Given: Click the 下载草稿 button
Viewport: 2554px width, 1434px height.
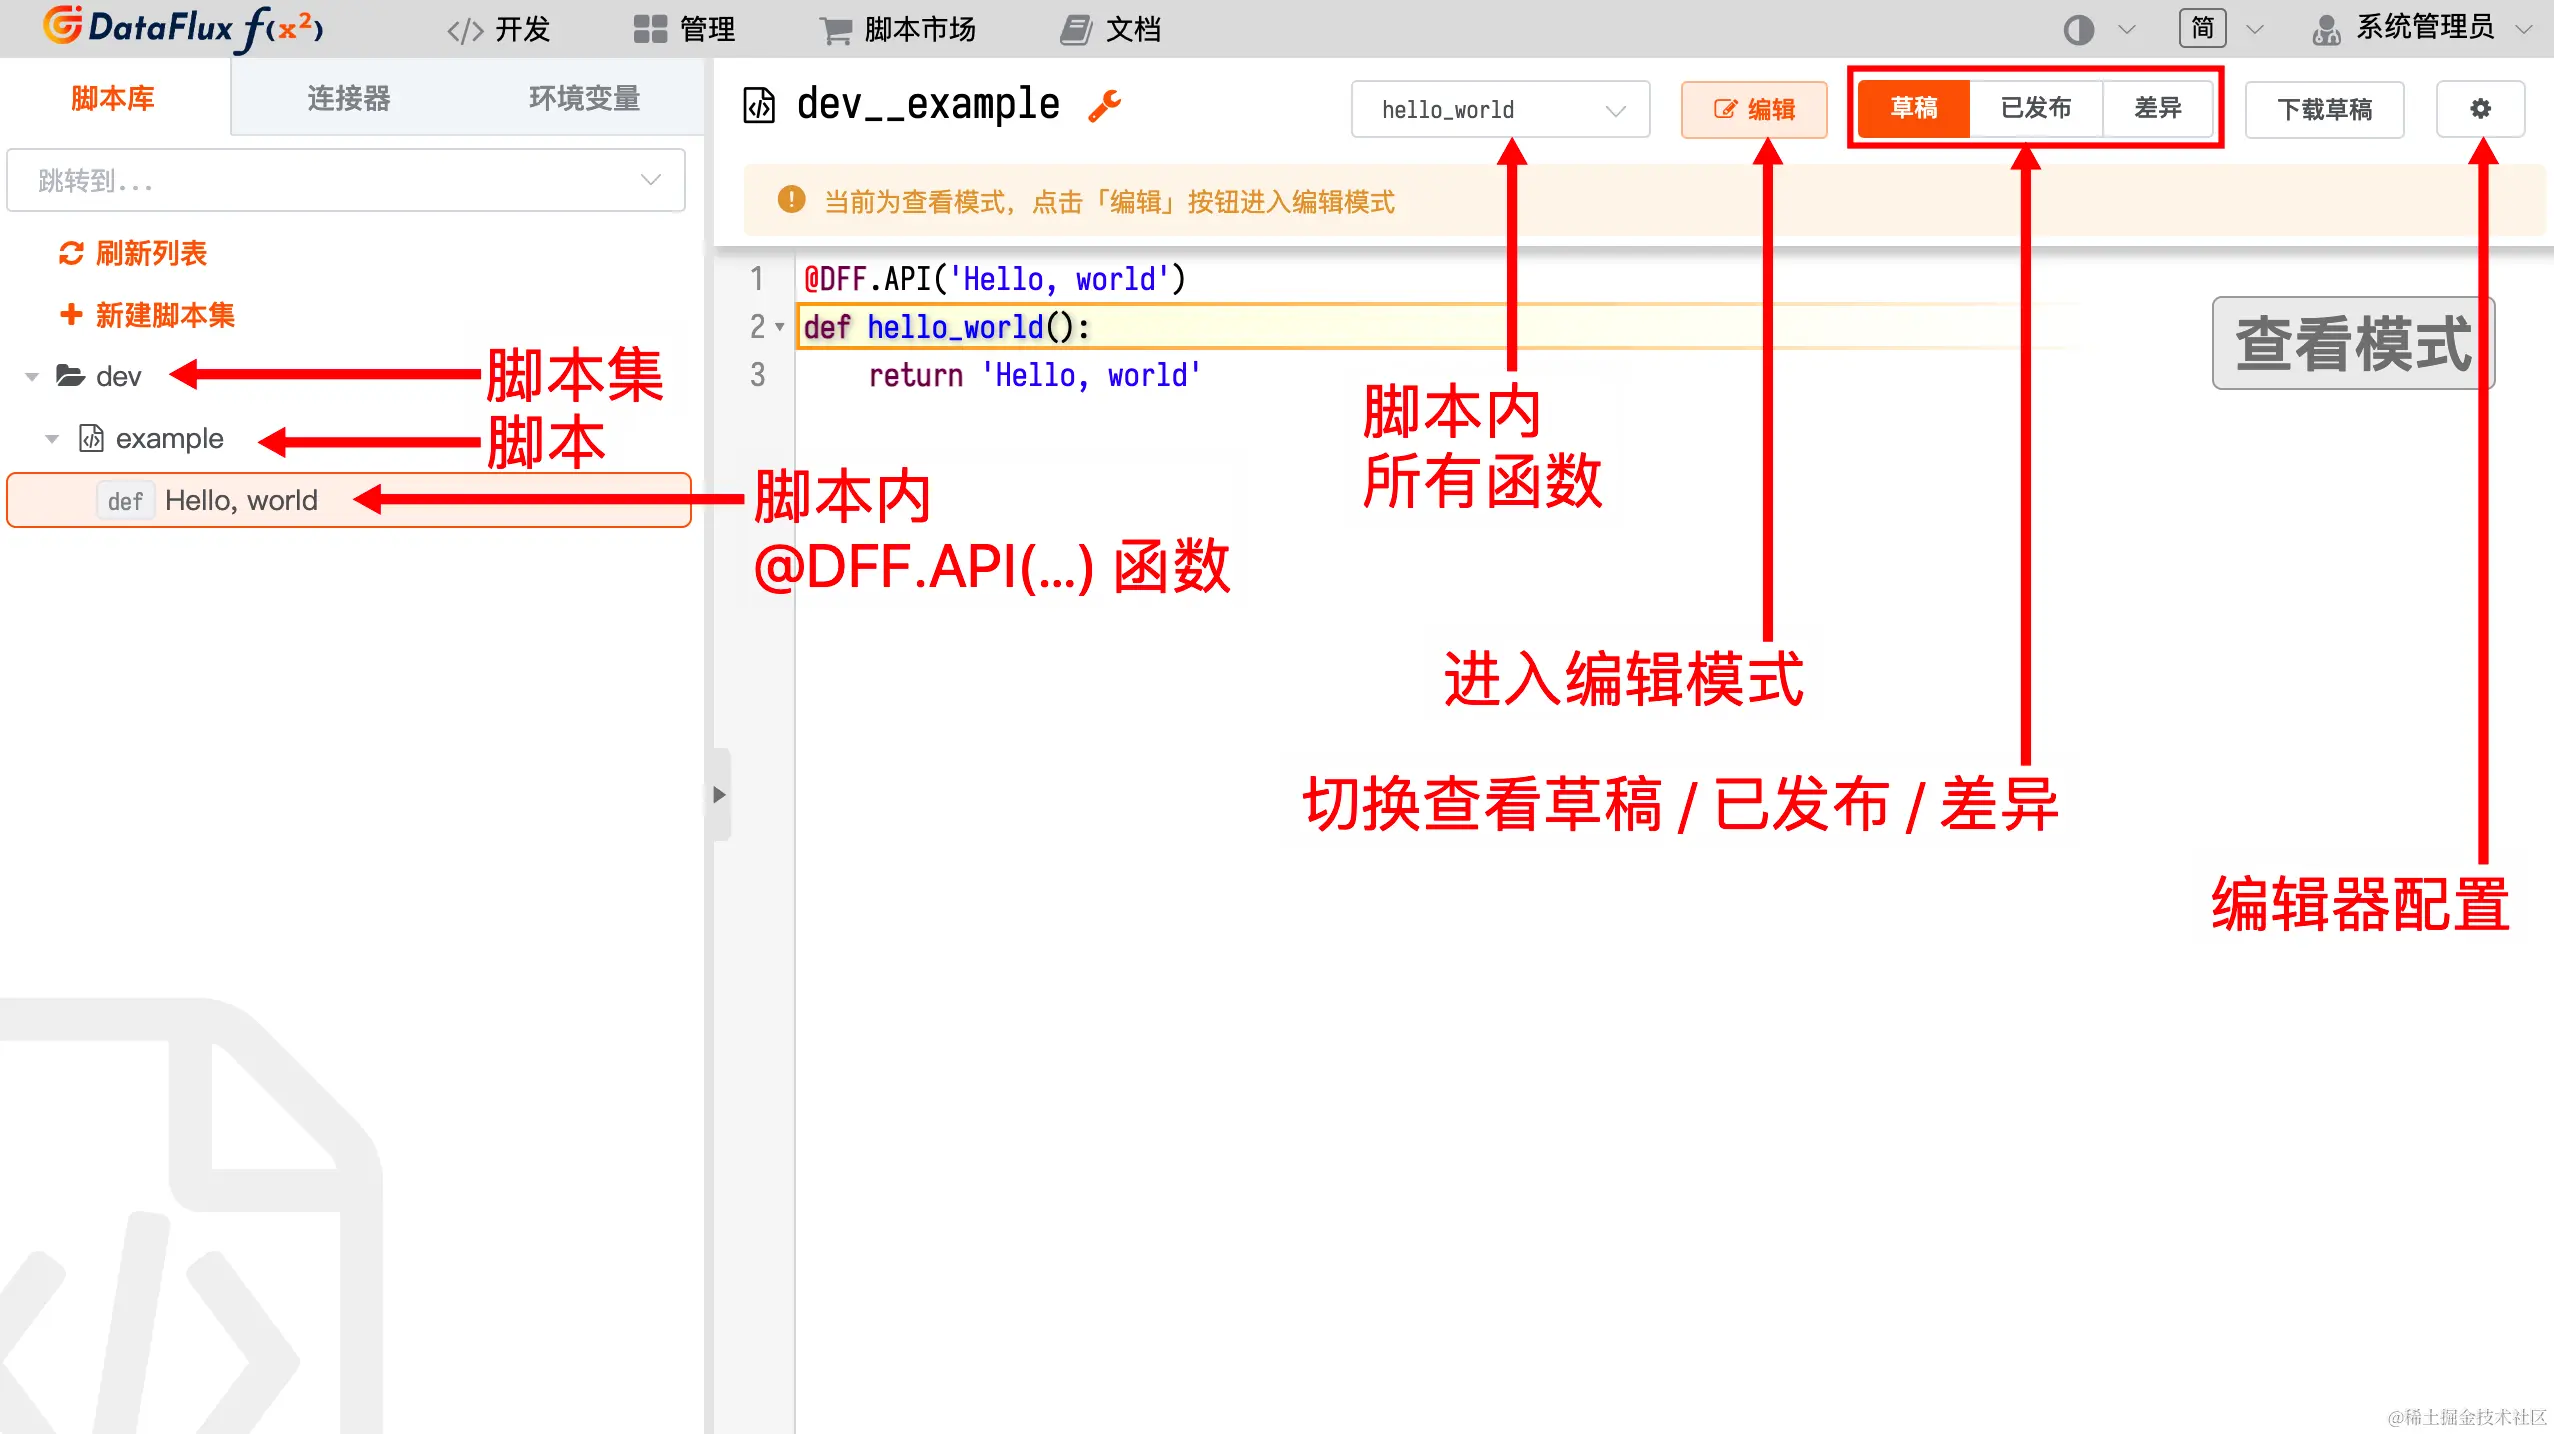Looking at the screenshot, I should (2324, 109).
